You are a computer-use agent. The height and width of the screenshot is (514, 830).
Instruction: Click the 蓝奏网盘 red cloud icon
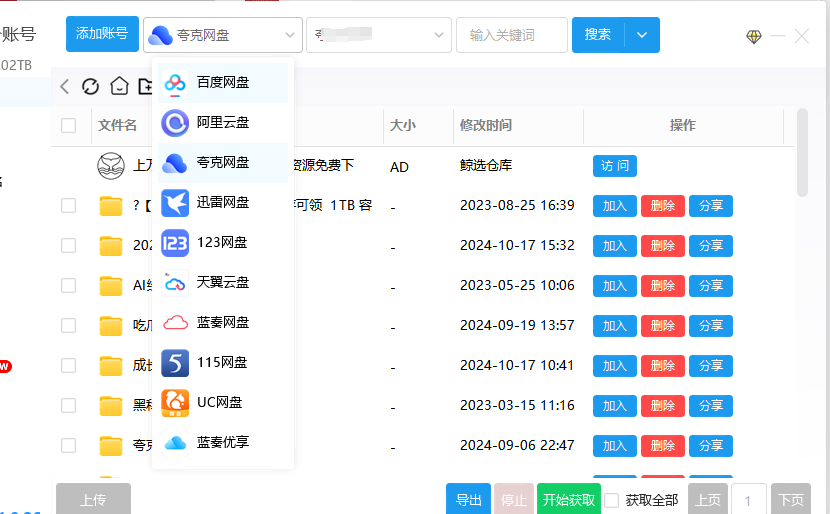point(175,323)
